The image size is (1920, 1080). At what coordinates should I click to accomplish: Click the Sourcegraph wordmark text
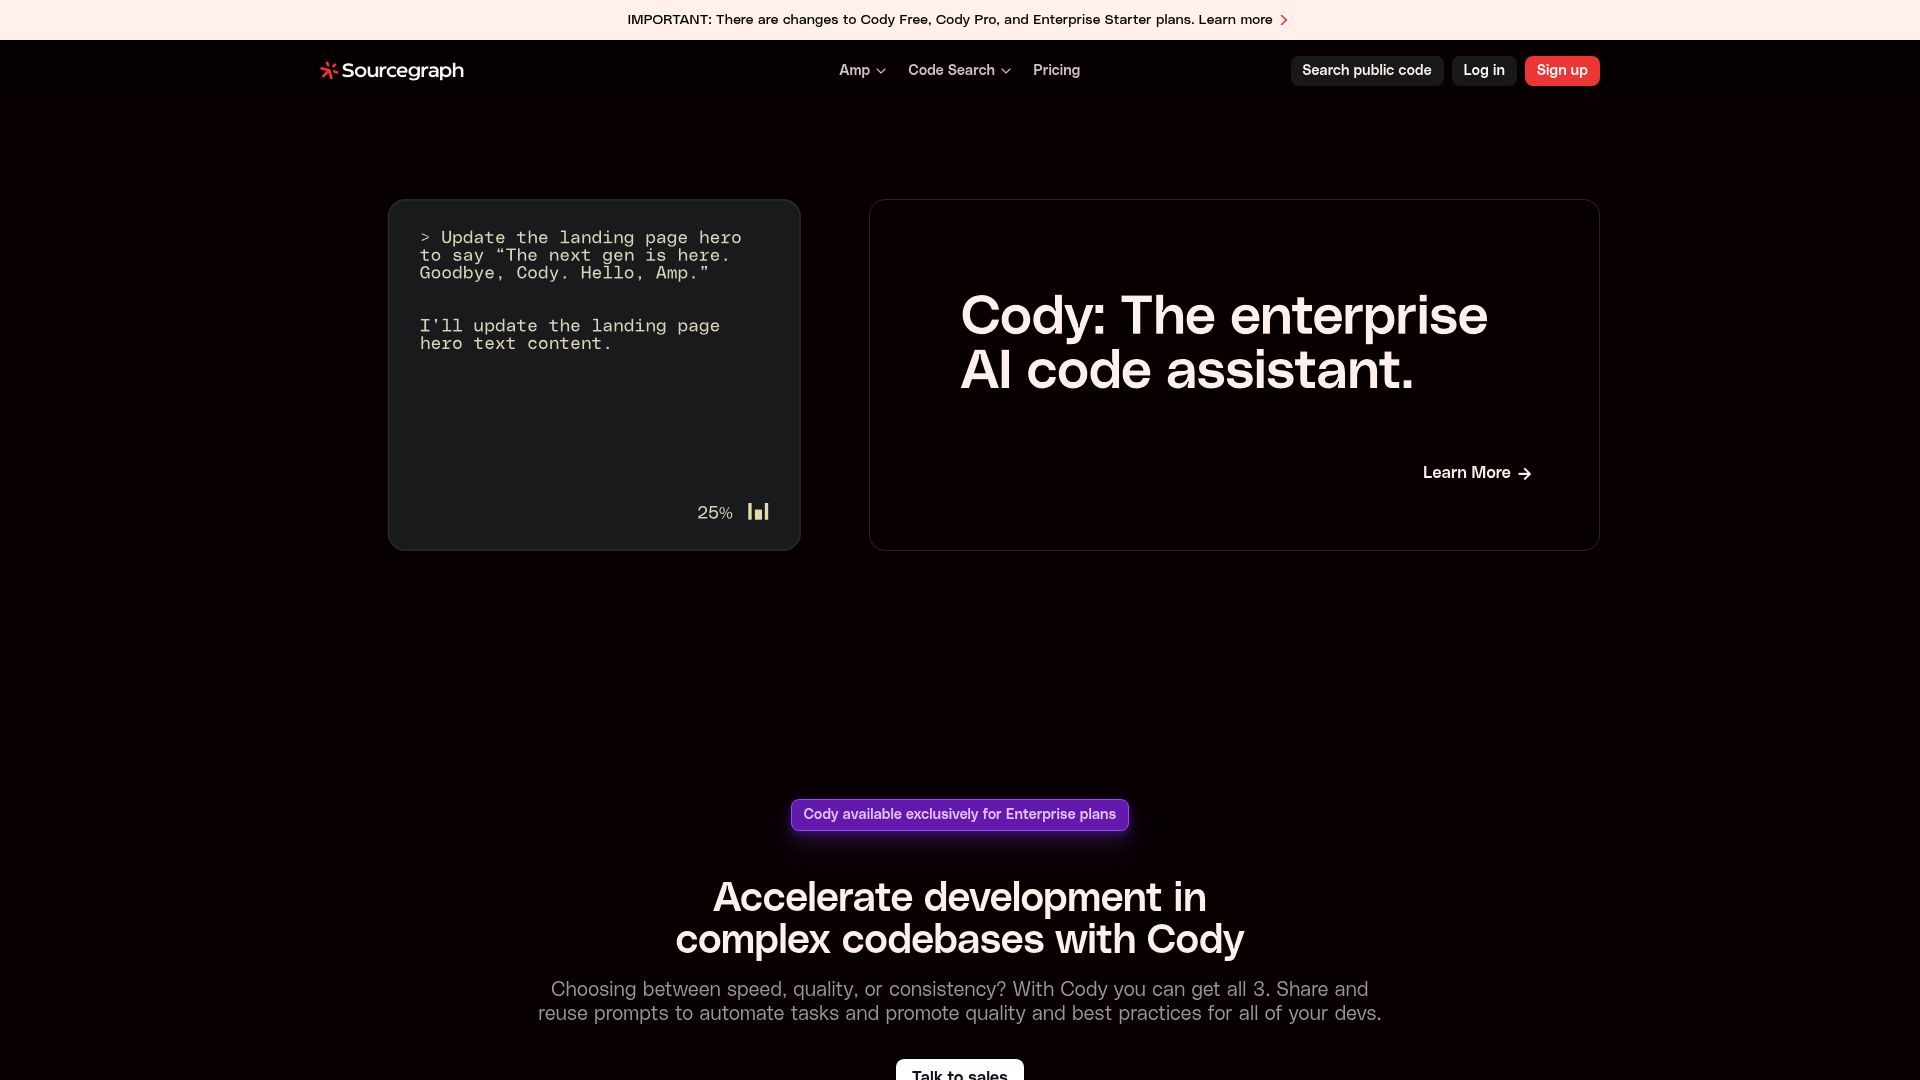(402, 70)
